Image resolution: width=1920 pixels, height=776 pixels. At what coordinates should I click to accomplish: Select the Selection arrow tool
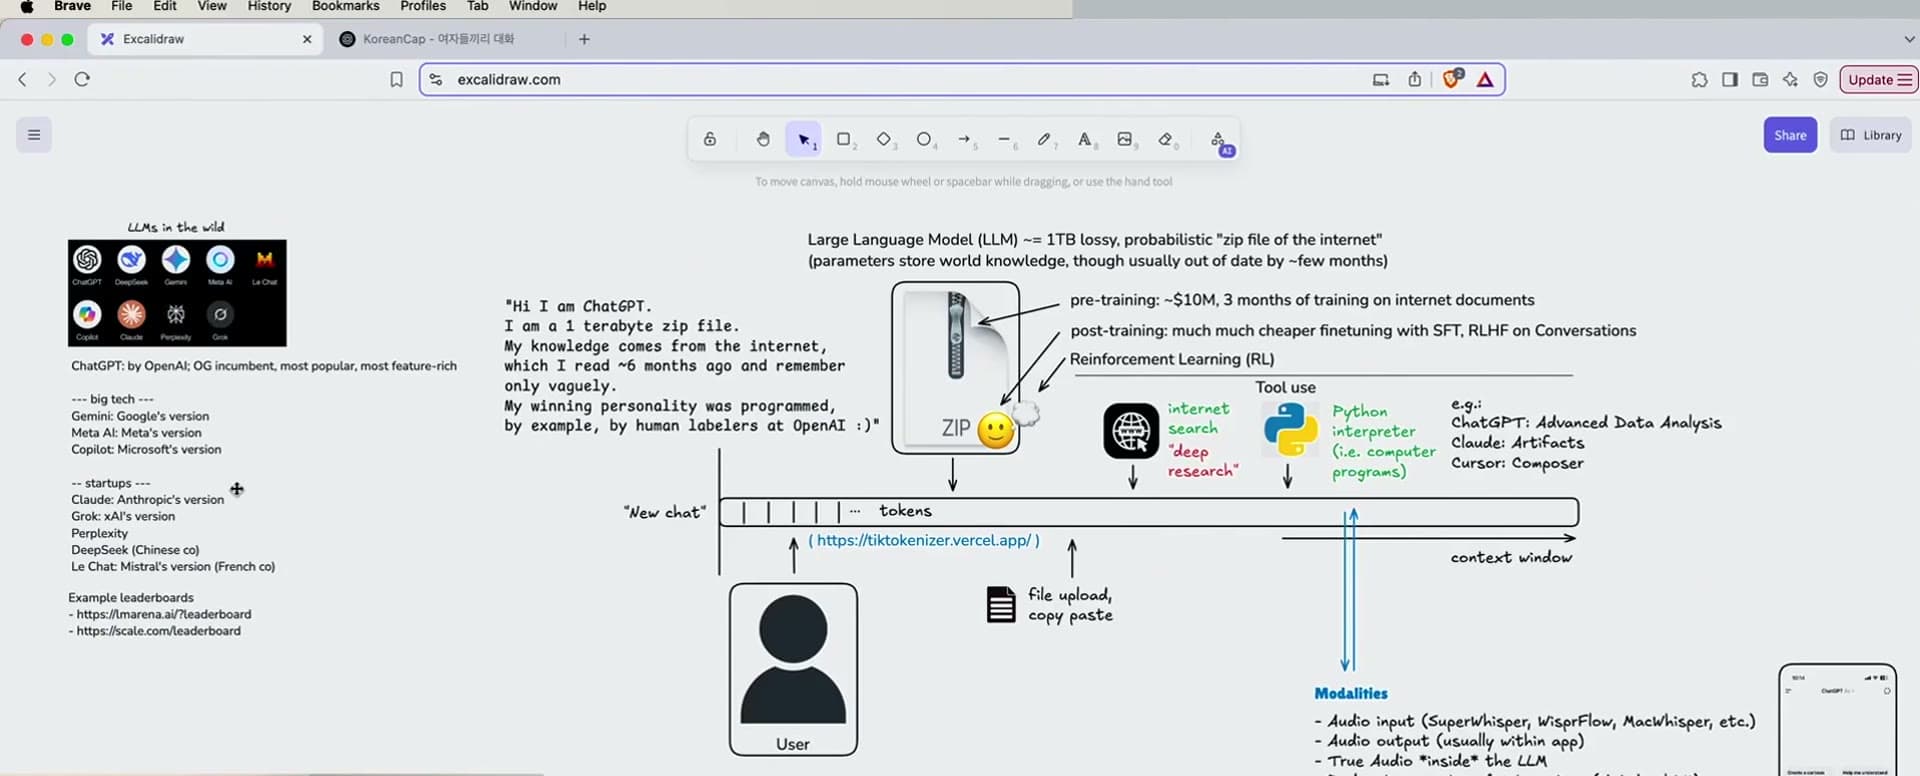coord(804,139)
